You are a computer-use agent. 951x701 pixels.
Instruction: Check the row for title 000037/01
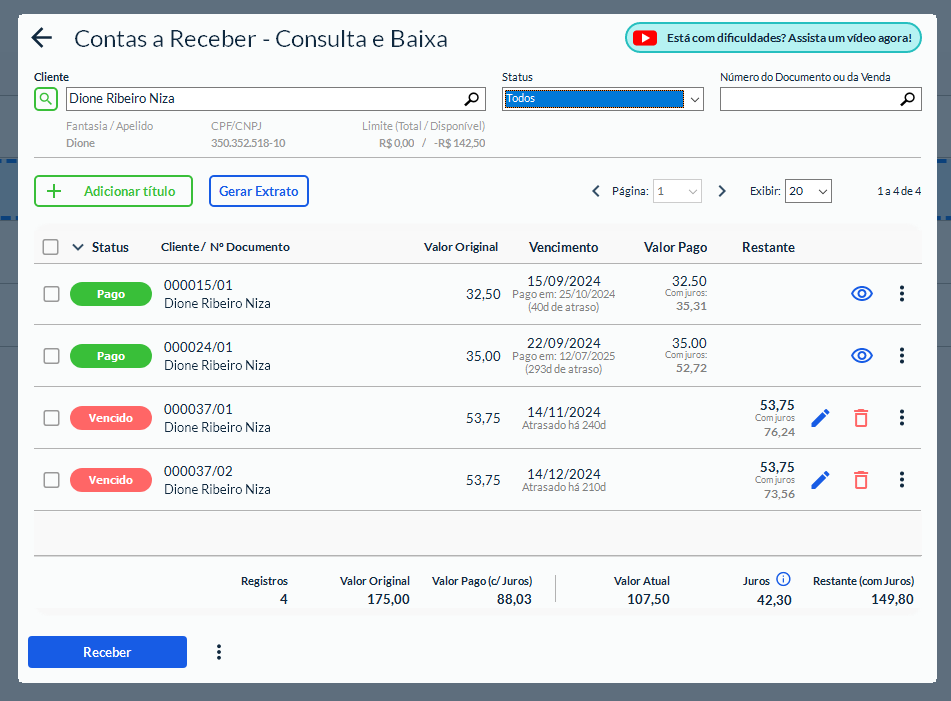point(51,418)
